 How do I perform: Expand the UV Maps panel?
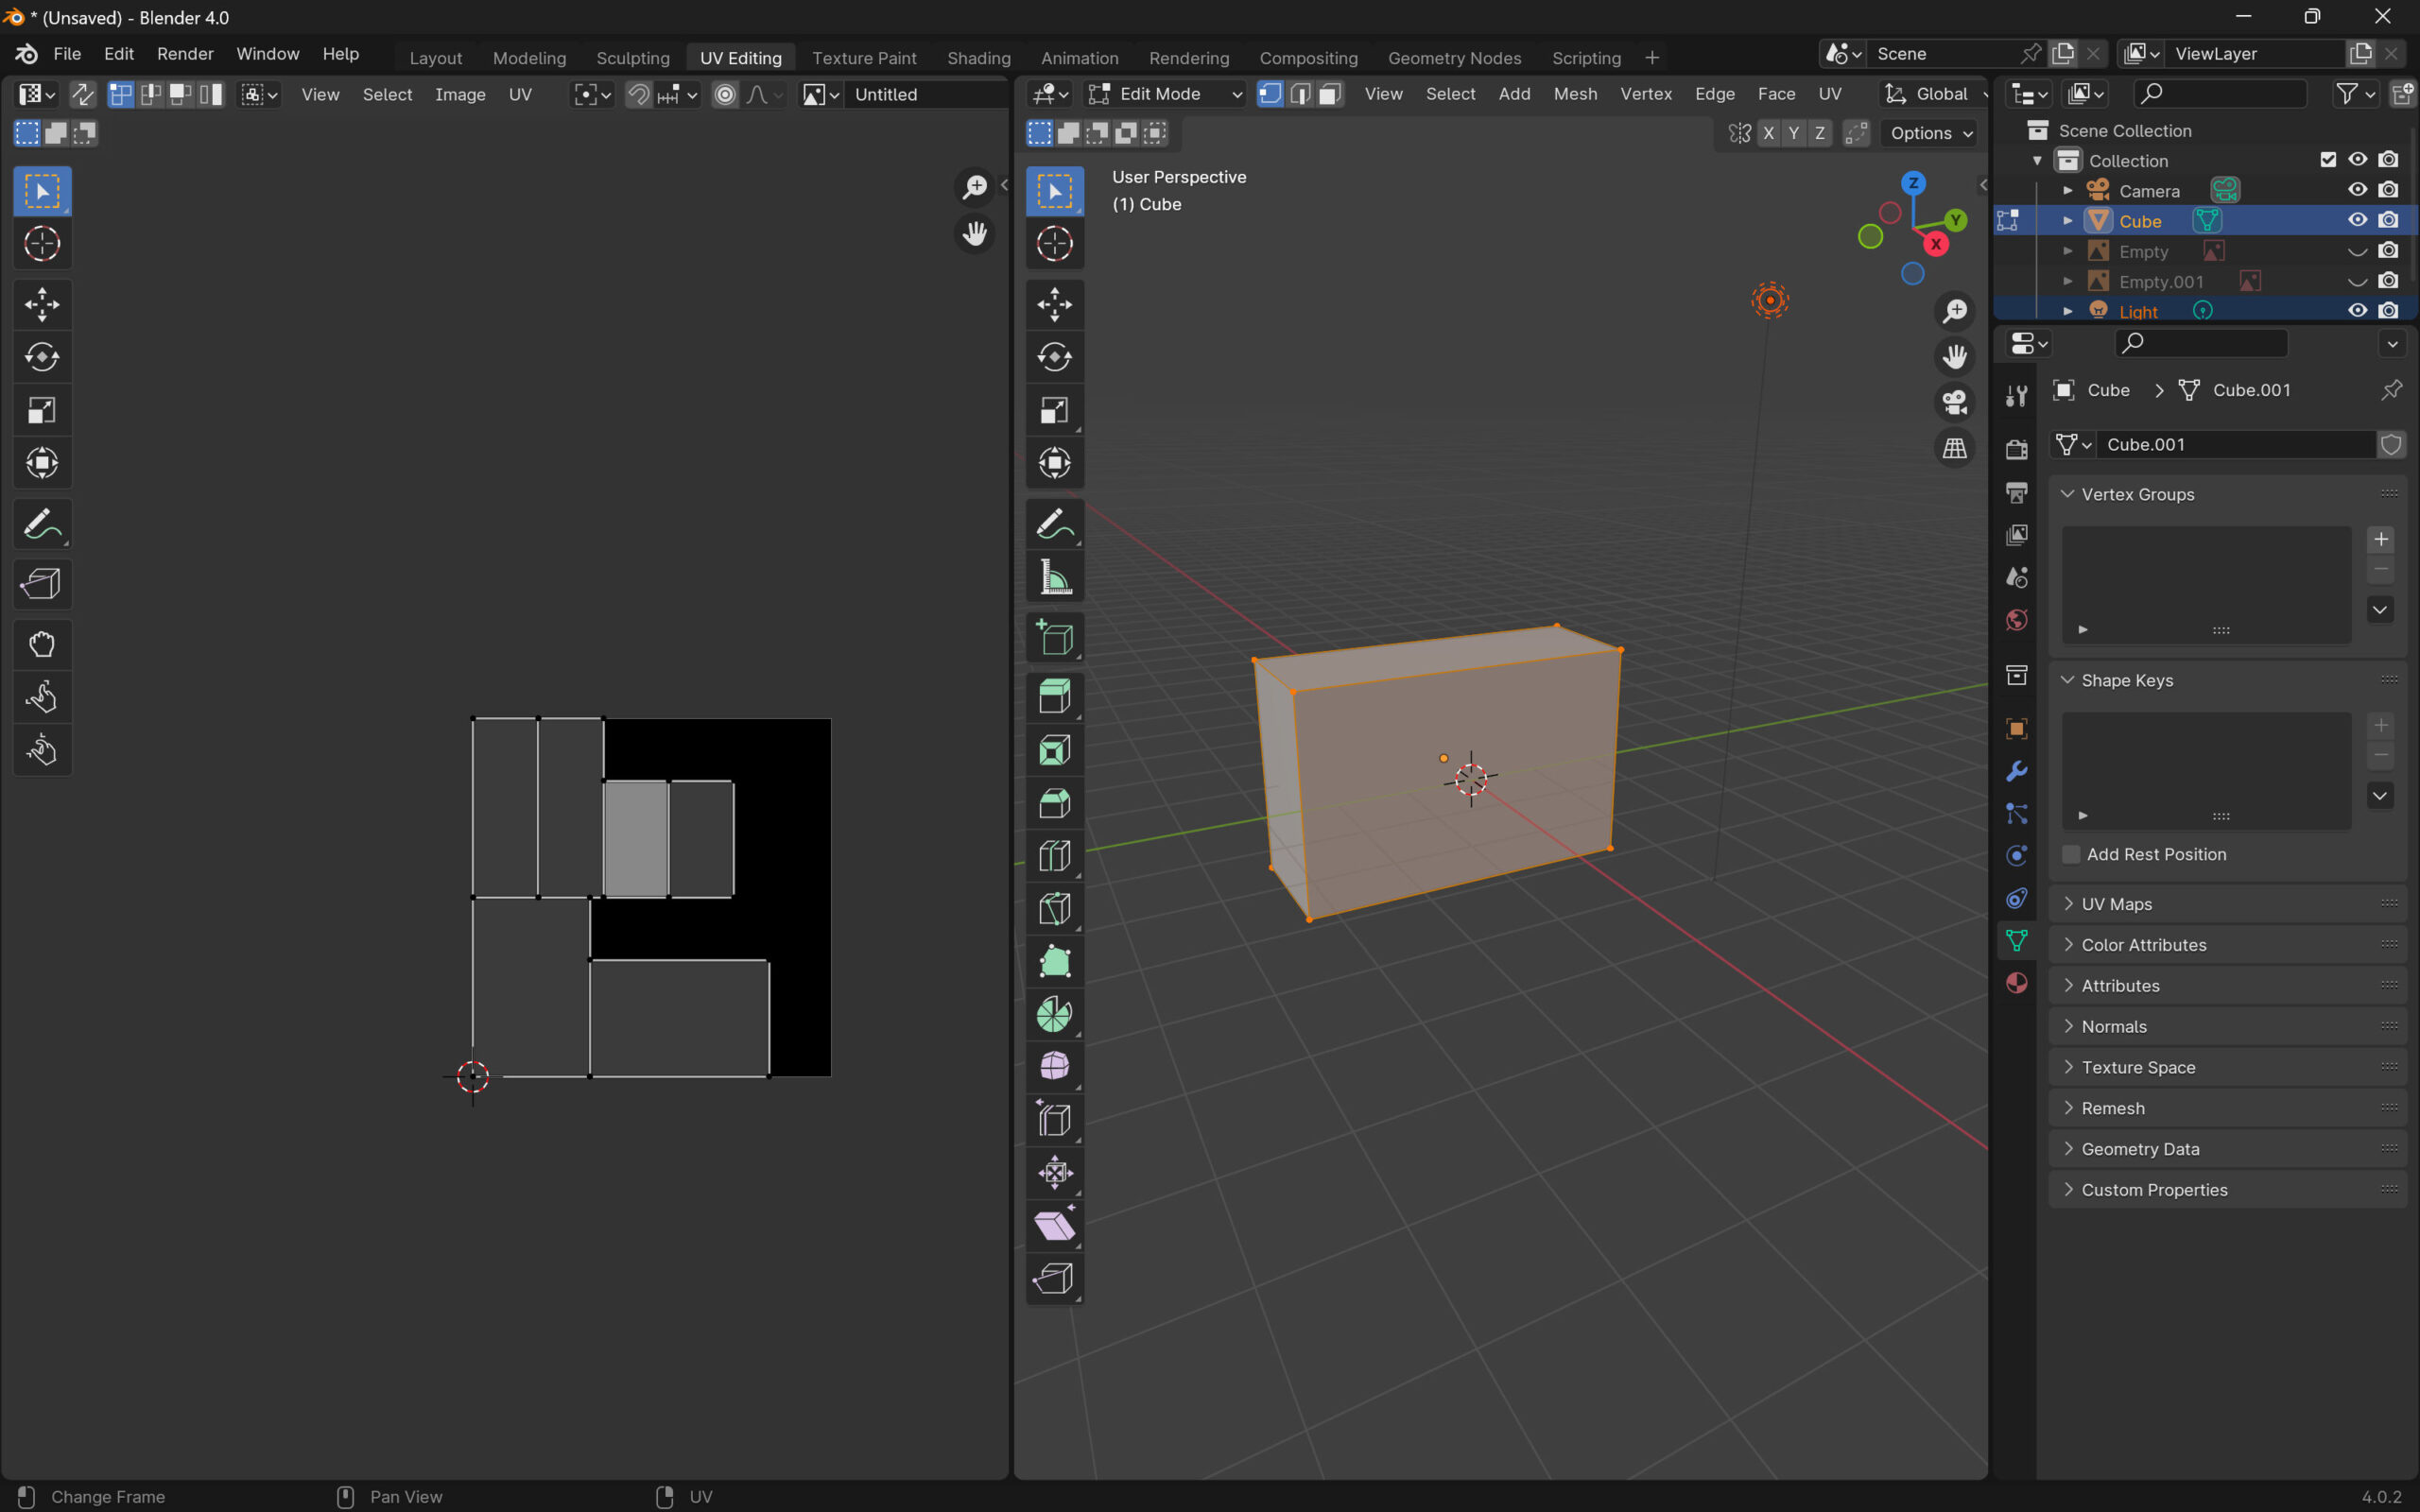click(x=2116, y=904)
